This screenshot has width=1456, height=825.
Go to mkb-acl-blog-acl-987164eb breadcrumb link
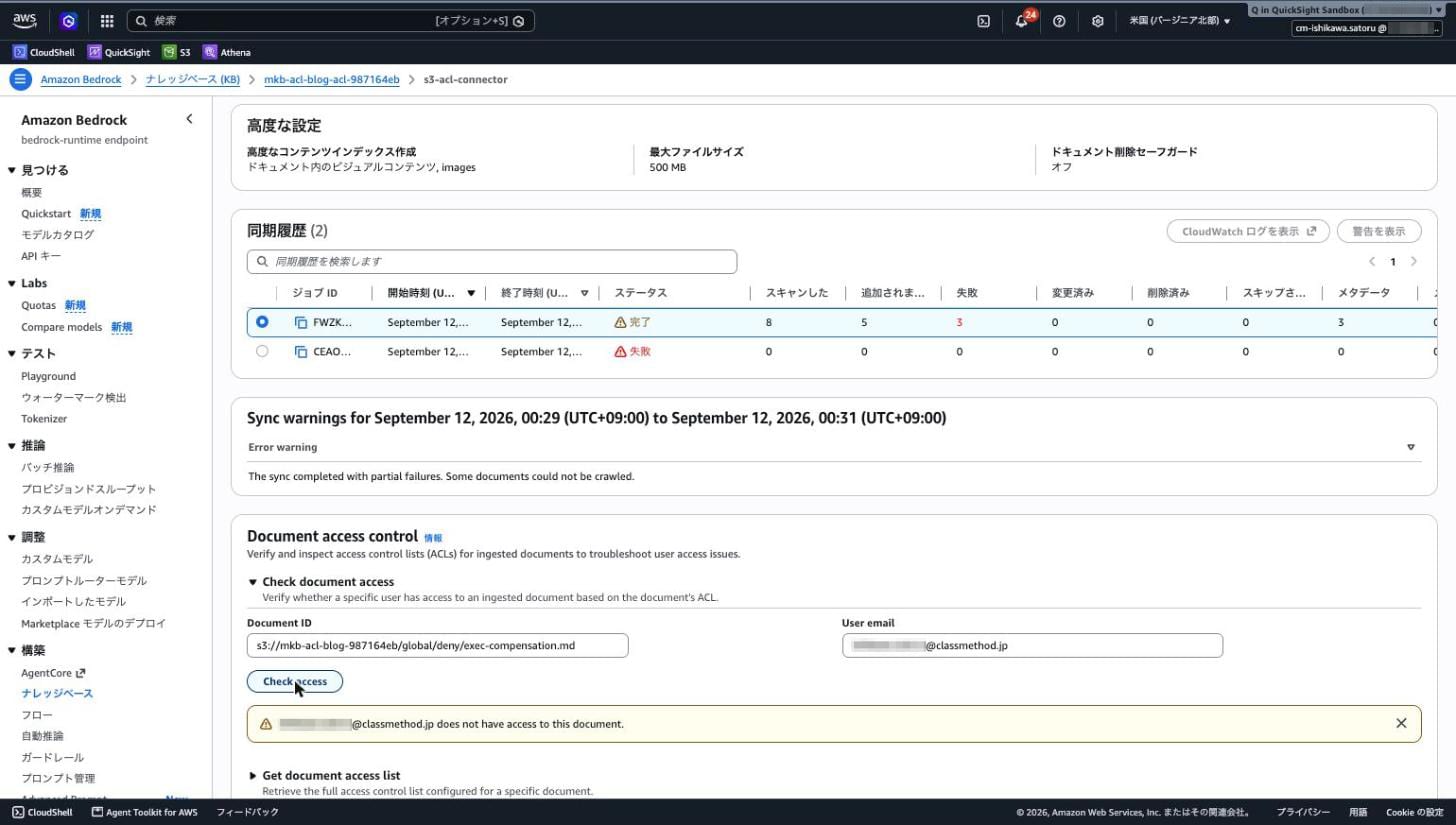(x=332, y=80)
